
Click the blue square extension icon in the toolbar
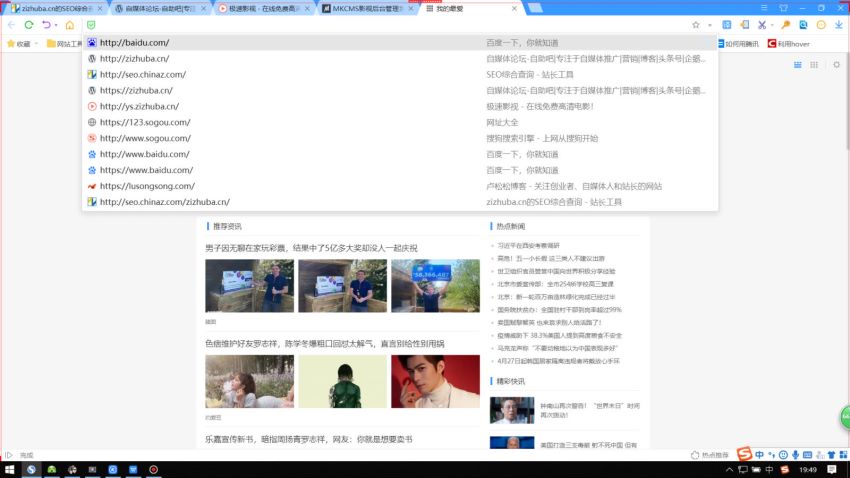pos(726,25)
